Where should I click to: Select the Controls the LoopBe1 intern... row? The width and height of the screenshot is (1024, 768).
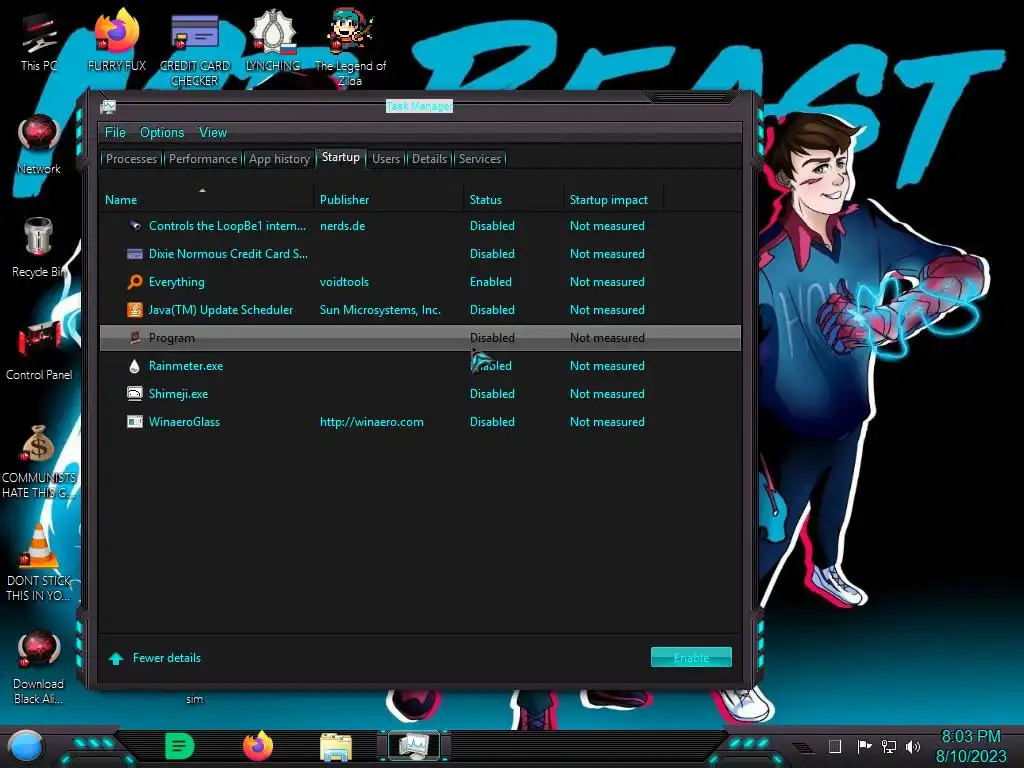(x=420, y=226)
